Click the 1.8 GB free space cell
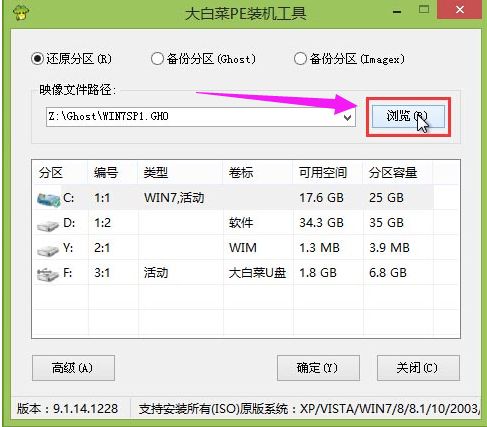This screenshot has height=427, width=487. click(318, 273)
